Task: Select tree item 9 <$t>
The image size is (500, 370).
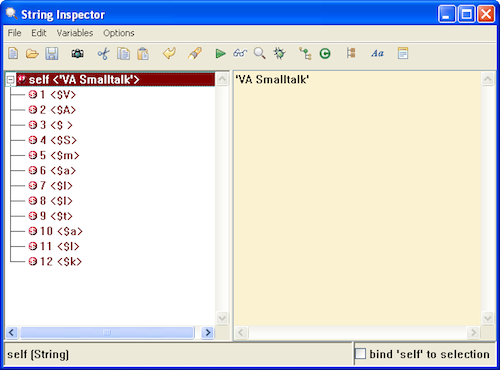Action: pyautogui.click(x=51, y=216)
